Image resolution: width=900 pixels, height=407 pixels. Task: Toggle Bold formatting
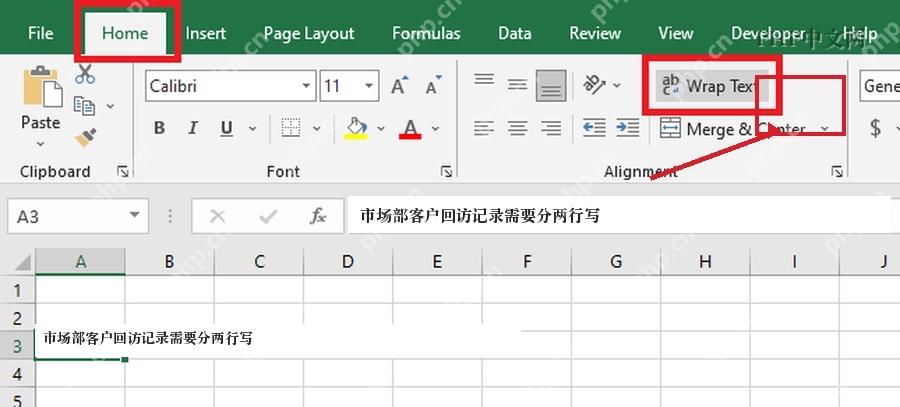tap(160, 128)
